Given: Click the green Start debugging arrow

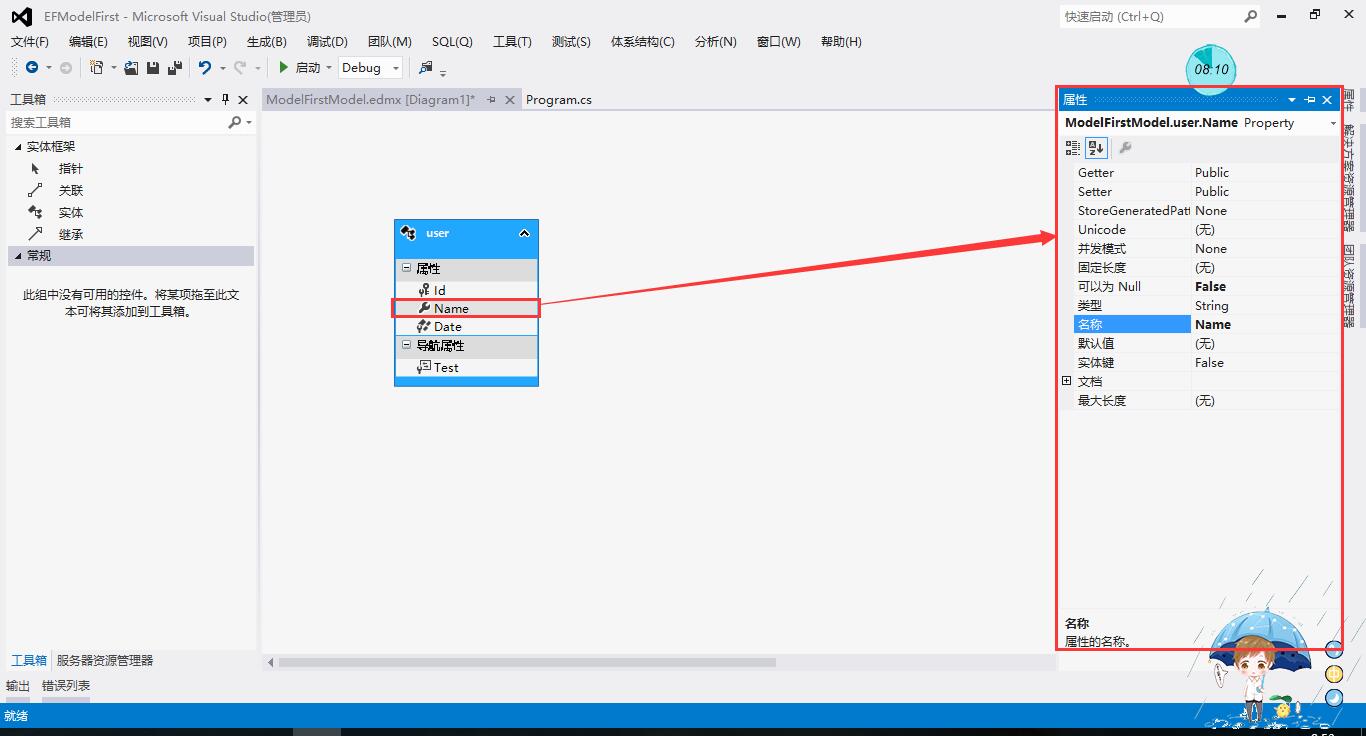Looking at the screenshot, I should [284, 67].
